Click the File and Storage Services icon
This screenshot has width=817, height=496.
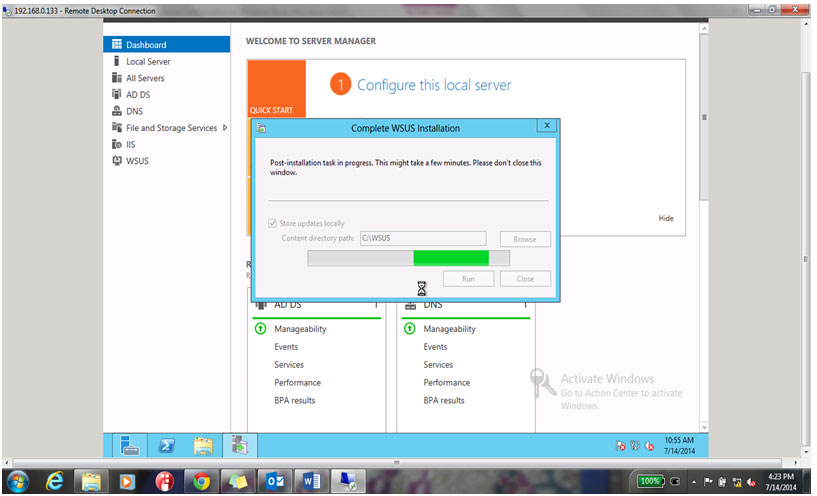tap(117, 128)
